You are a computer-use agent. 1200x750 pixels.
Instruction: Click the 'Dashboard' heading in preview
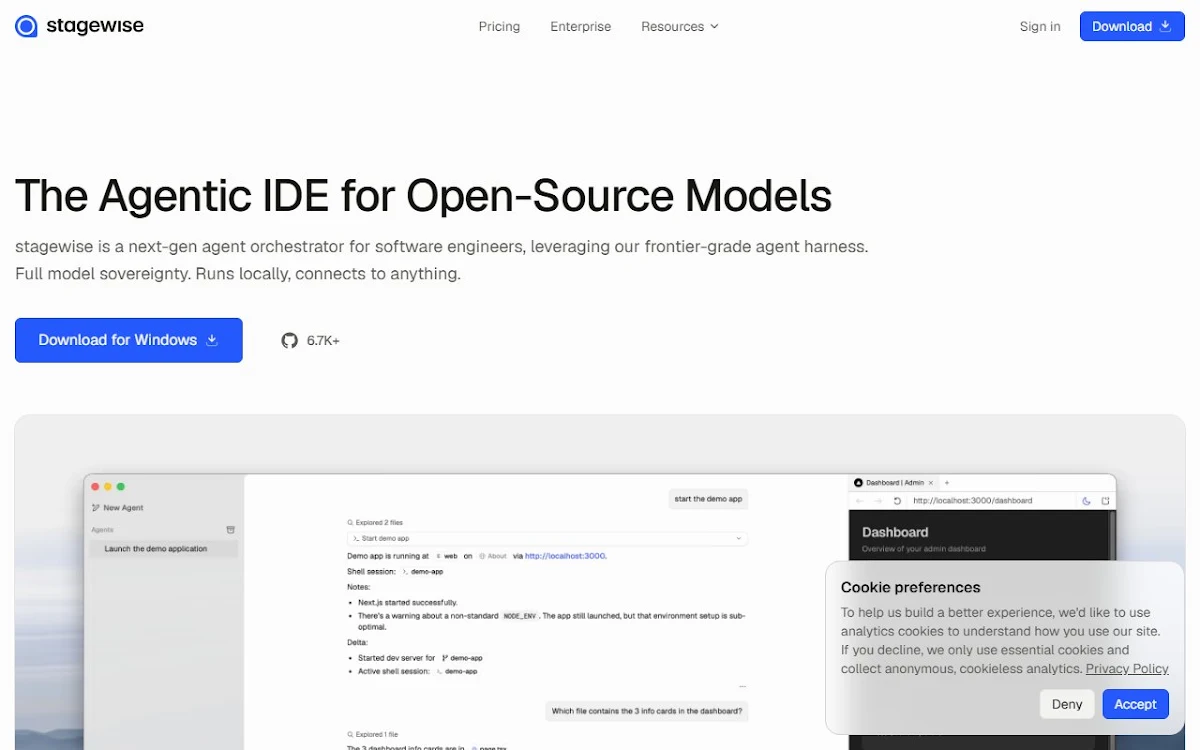click(x=895, y=532)
